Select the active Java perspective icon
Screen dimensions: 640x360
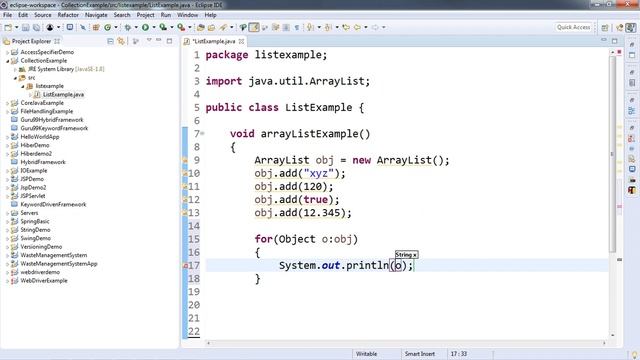click(631, 27)
